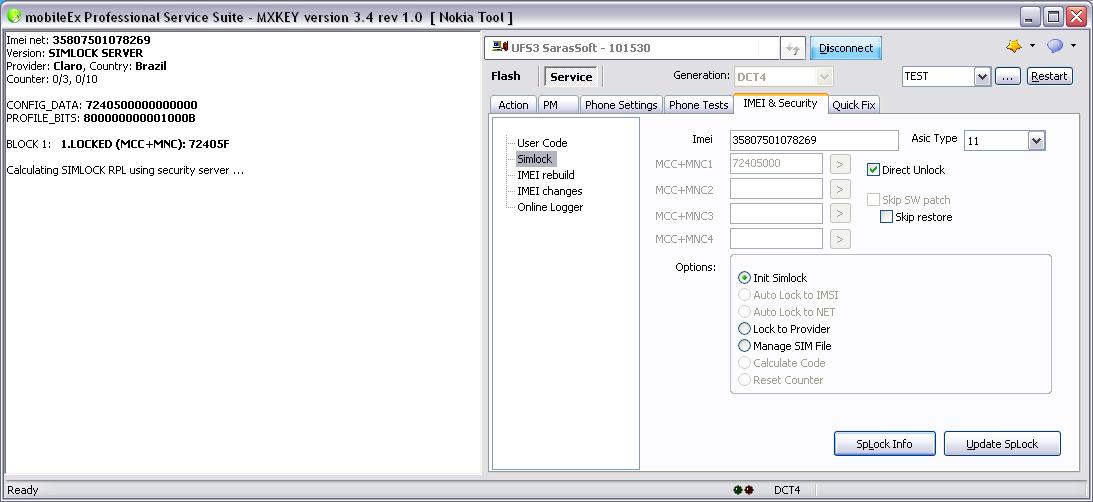Select IMEI rebuild in the tree
The image size is (1093, 502).
(545, 175)
